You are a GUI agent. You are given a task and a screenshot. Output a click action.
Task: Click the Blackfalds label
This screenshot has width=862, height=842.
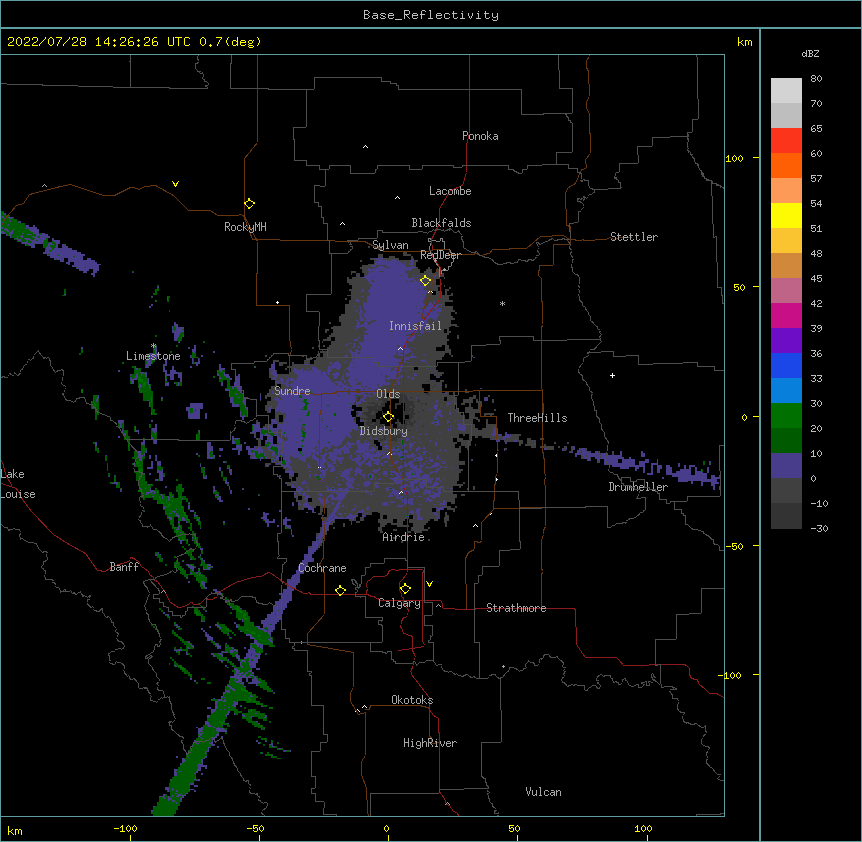pyautogui.click(x=441, y=223)
